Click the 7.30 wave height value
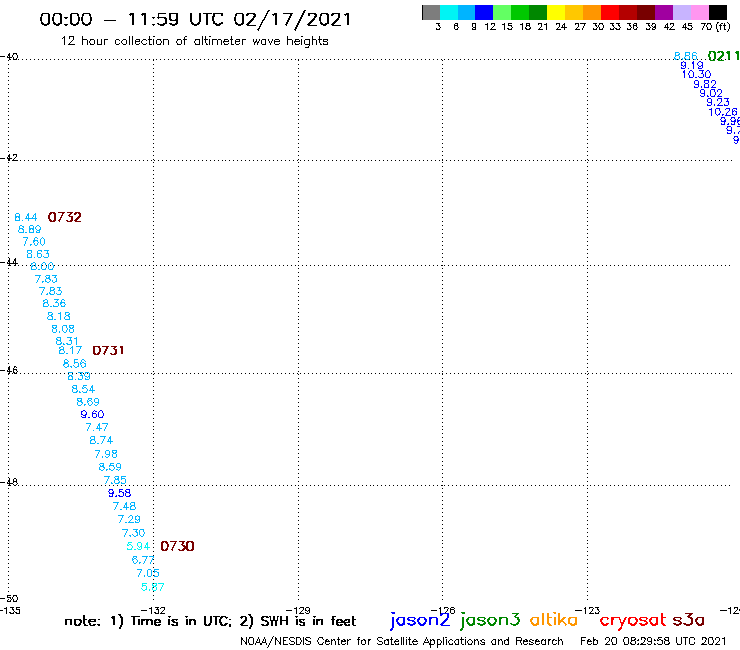740x650 pixels. (x=133, y=533)
